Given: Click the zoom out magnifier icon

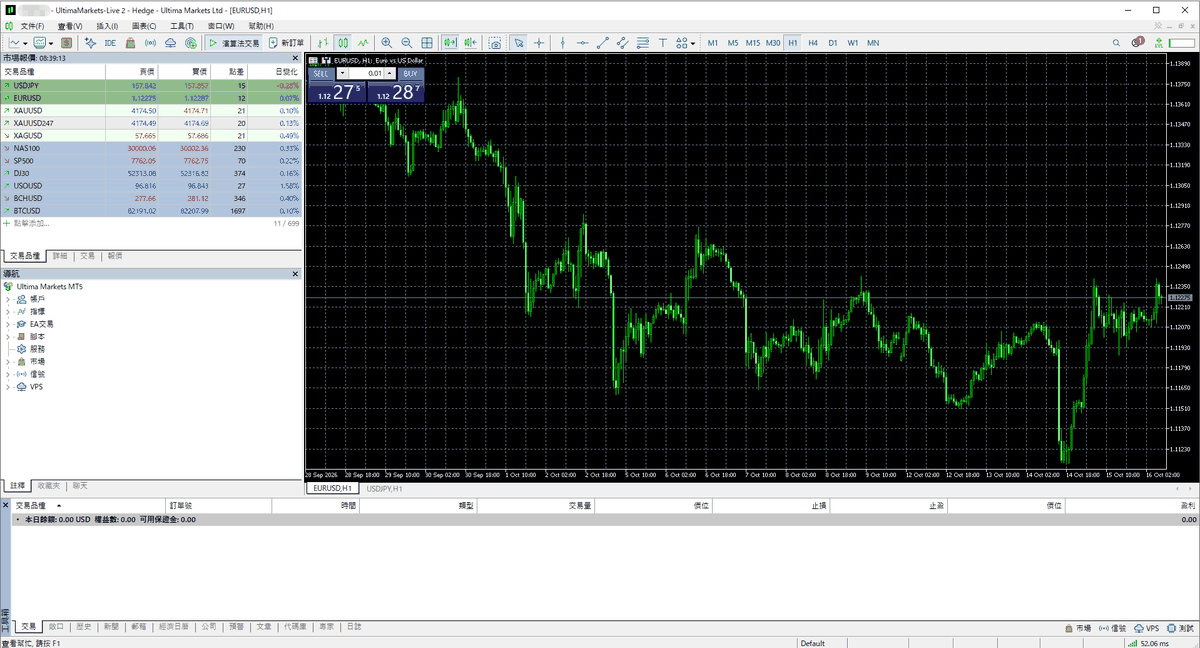Looking at the screenshot, I should [405, 43].
